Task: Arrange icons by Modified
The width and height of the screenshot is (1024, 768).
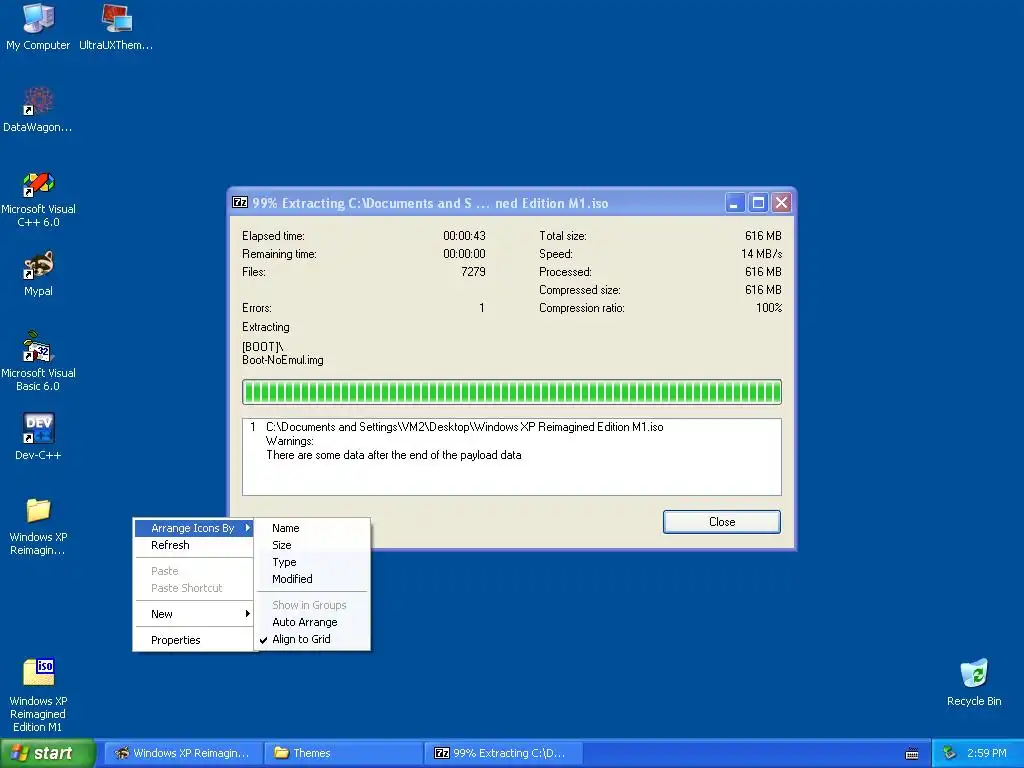Action: (312, 579)
